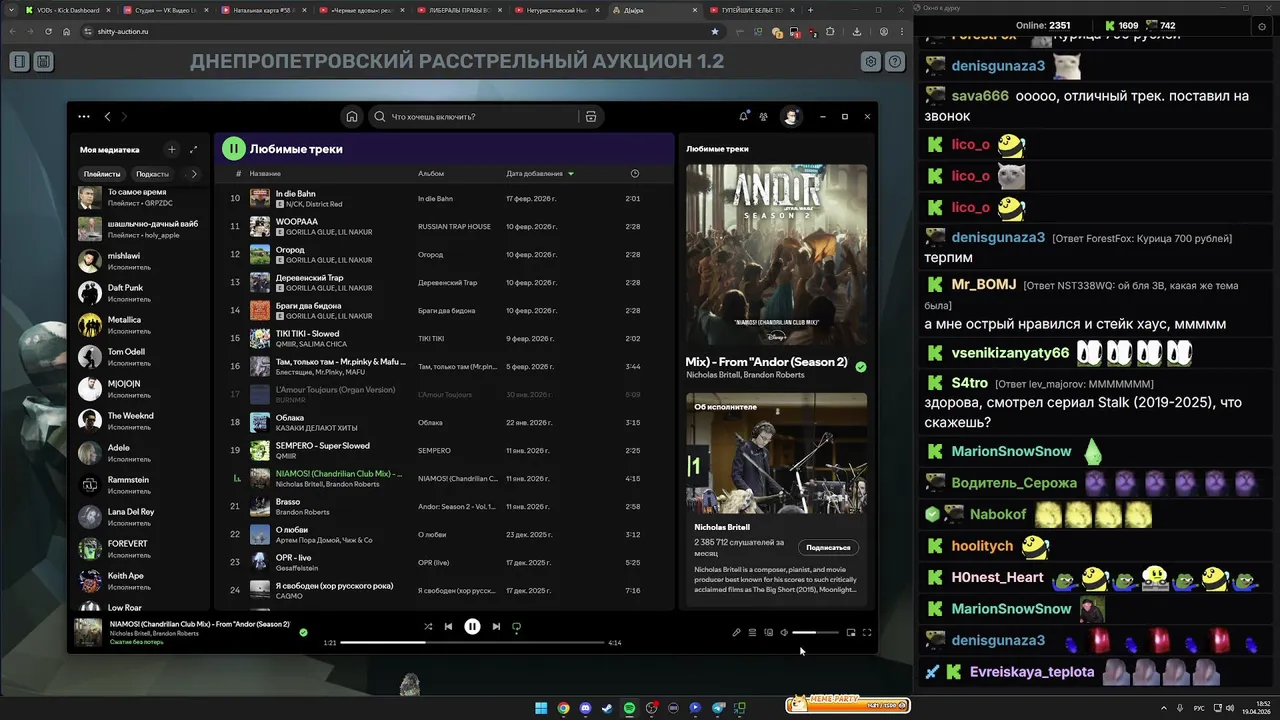Switch to Студия — VK Видео browser tab
Image resolution: width=1280 pixels, height=720 pixels.
pos(165,10)
